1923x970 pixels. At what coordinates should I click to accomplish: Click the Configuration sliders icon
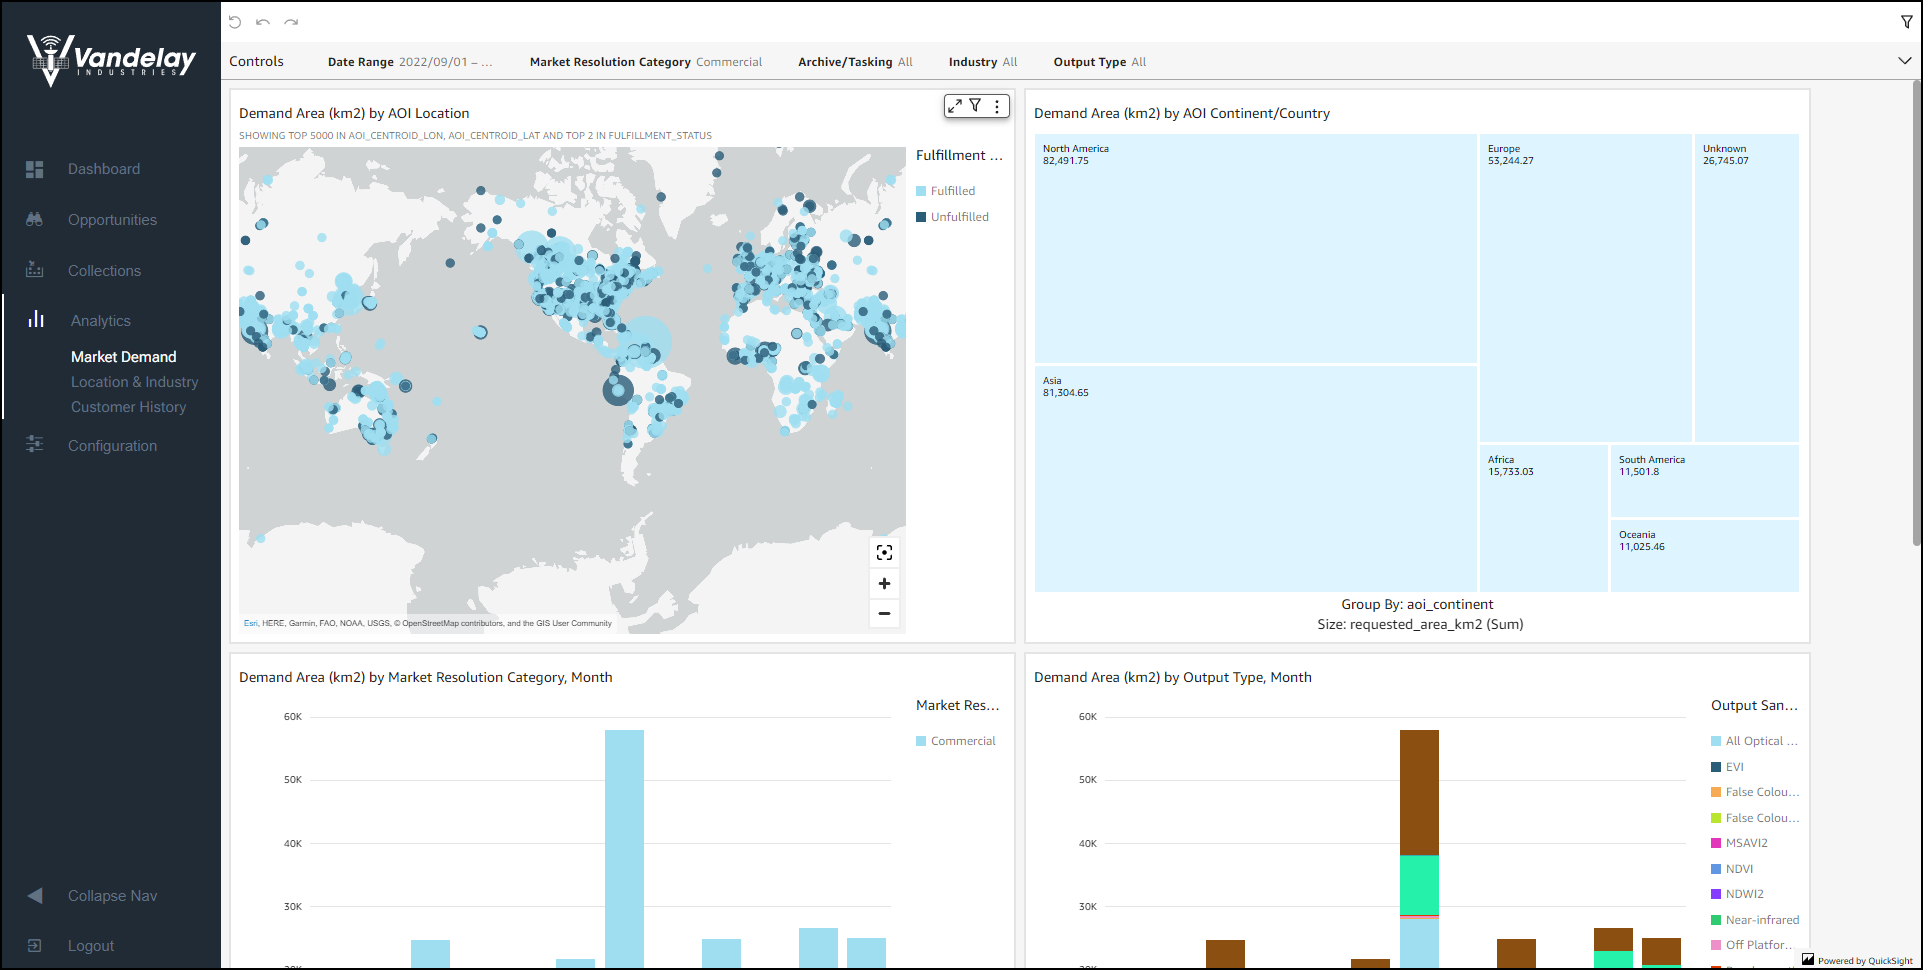35,445
